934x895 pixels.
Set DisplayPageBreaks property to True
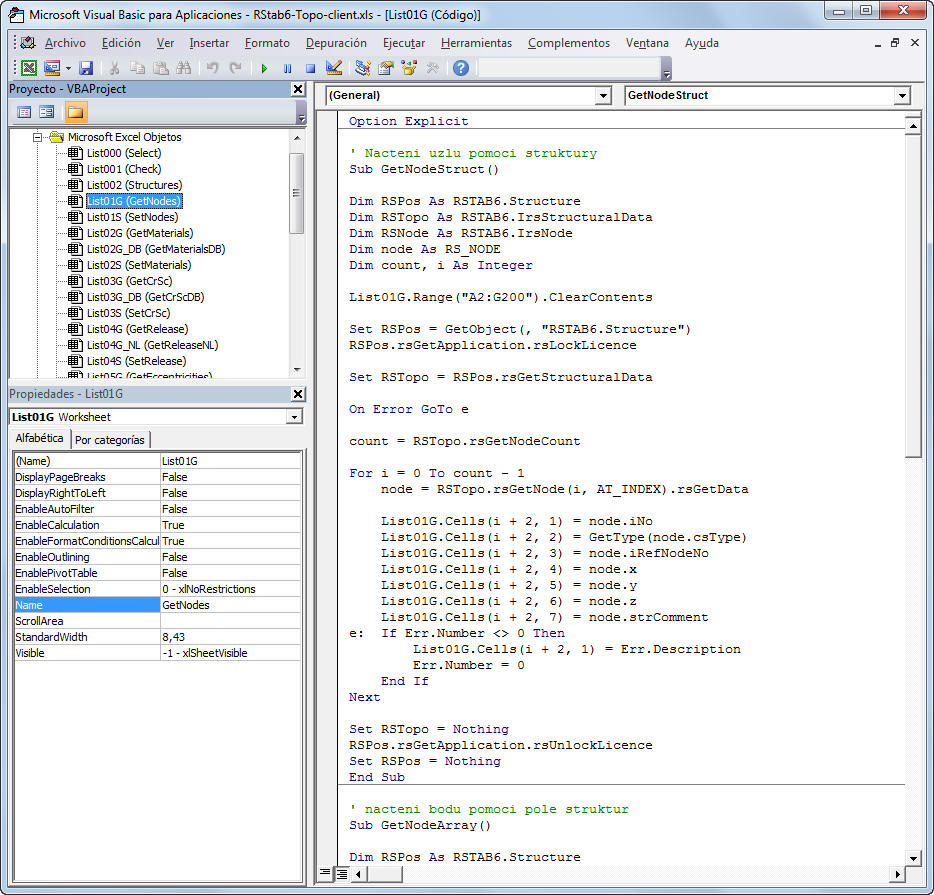[230, 477]
